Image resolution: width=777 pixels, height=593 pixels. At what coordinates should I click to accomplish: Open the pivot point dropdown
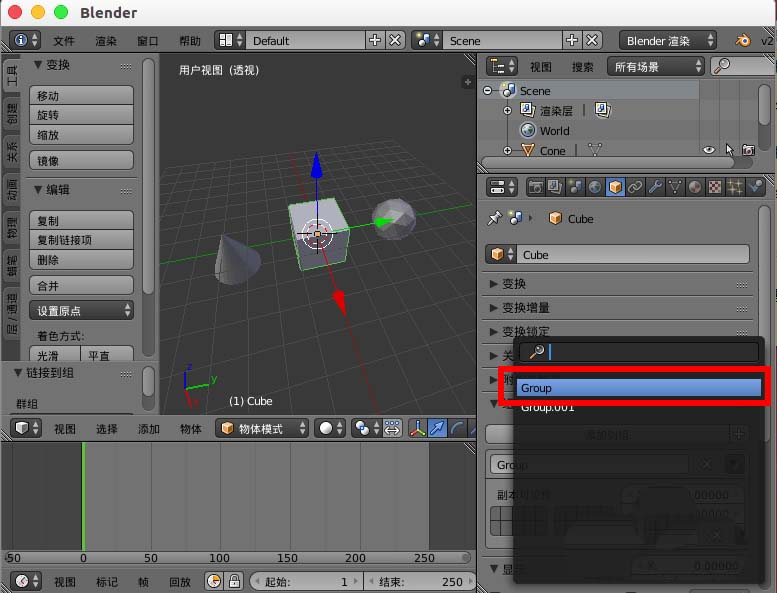coord(367,429)
